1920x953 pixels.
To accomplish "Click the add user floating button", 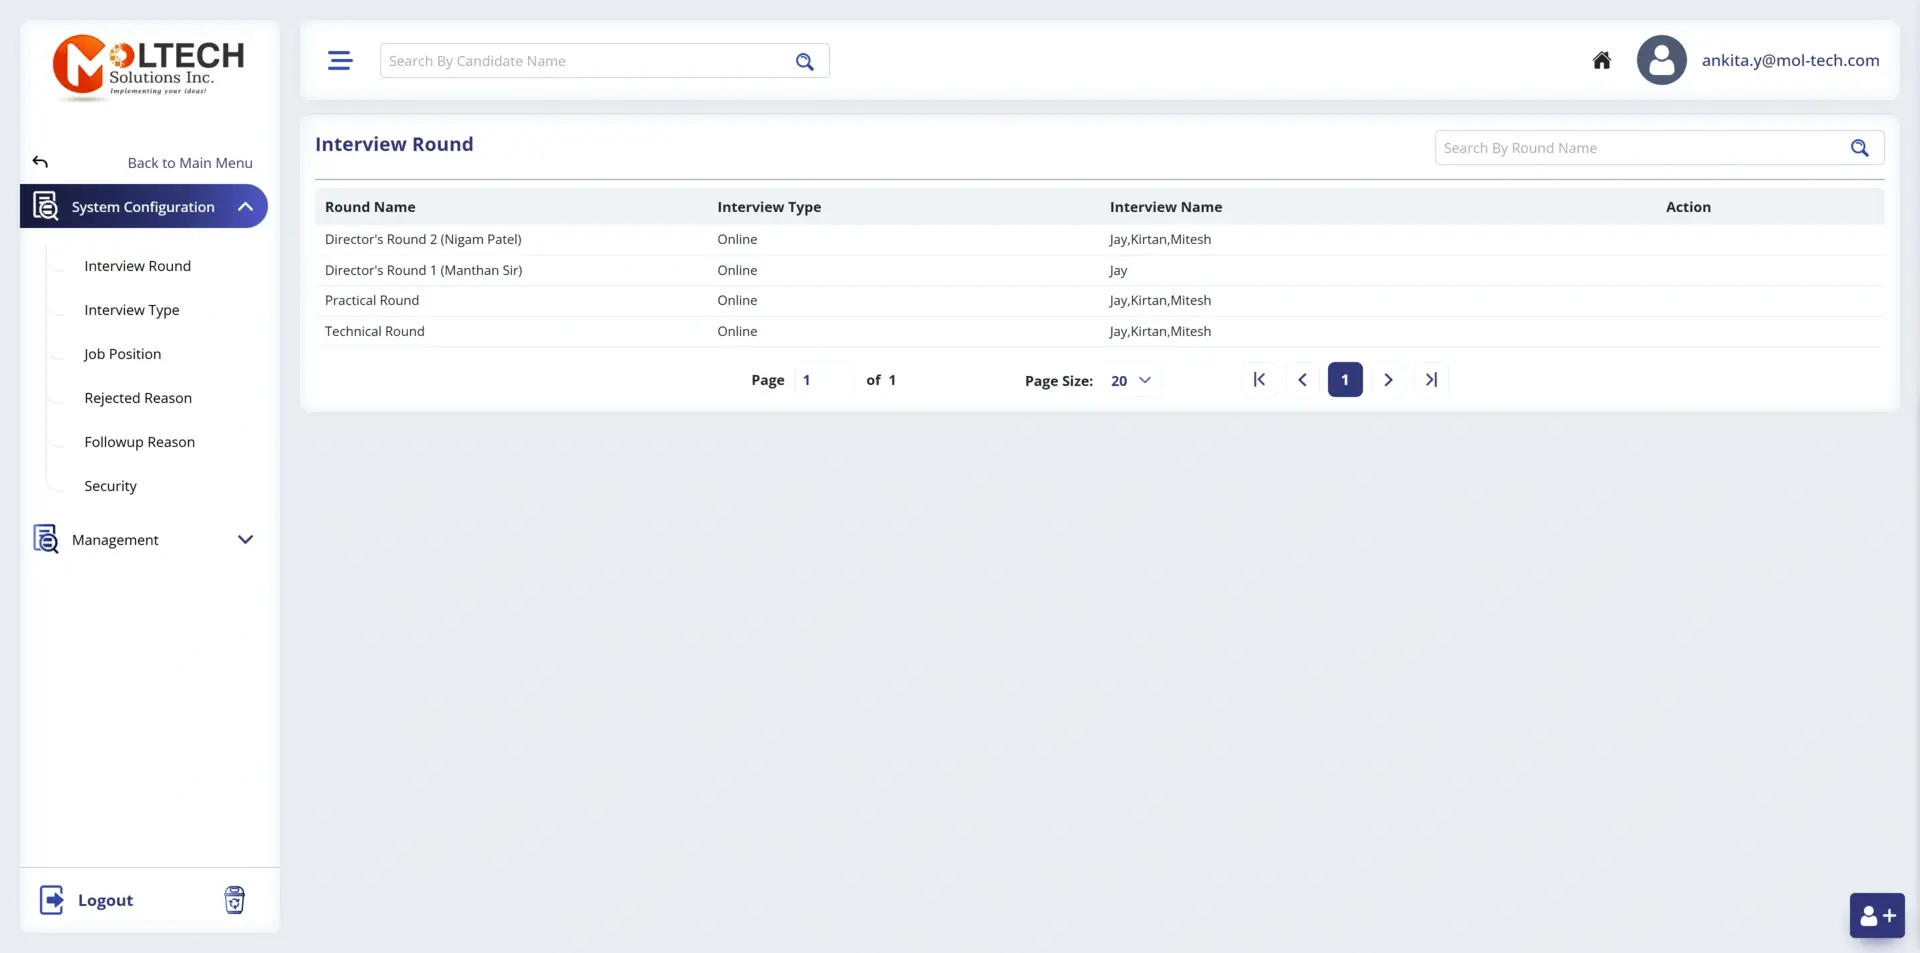I will coord(1877,915).
